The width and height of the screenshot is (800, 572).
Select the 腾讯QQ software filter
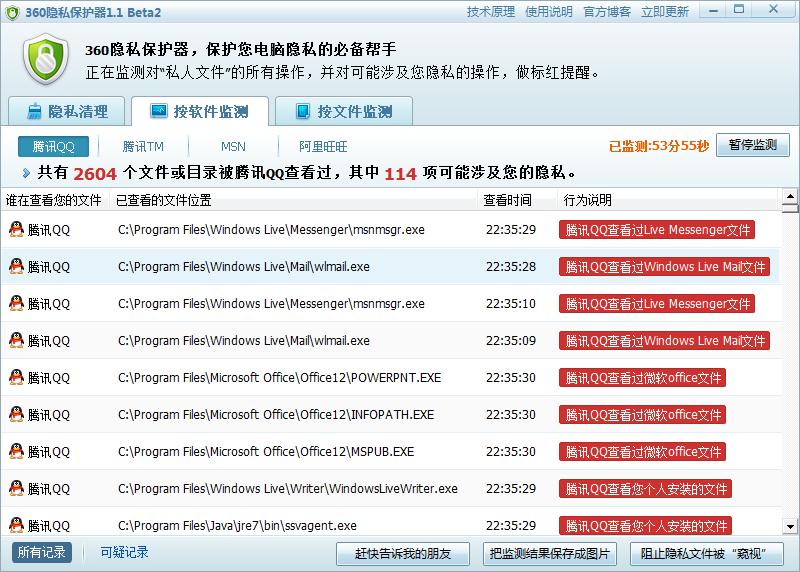[x=53, y=147]
